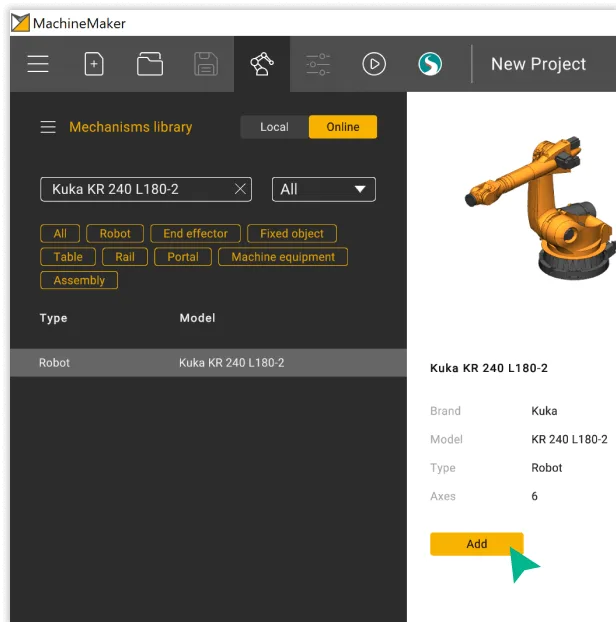Filter by End effector tag

[x=195, y=233]
